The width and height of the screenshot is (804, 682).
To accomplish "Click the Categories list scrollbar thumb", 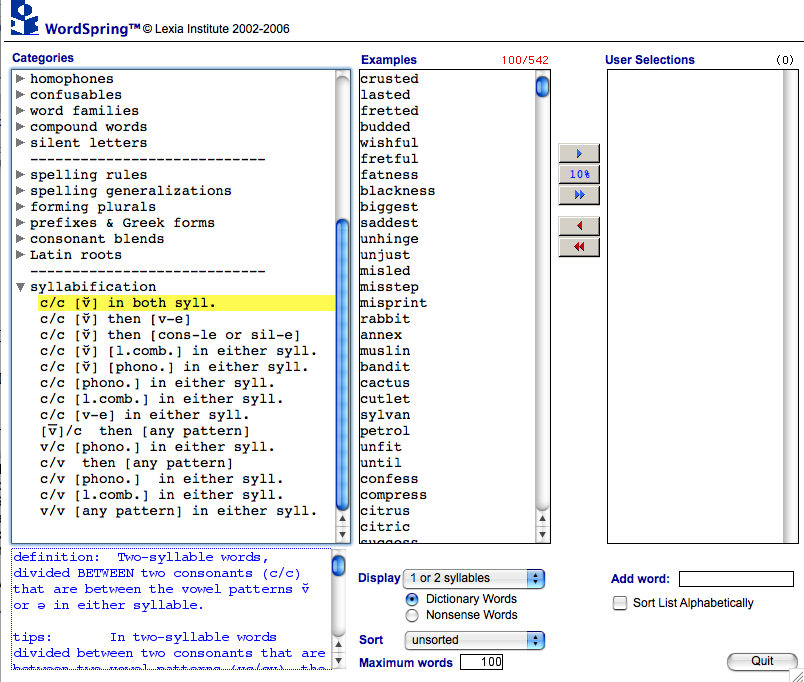I will [342, 364].
